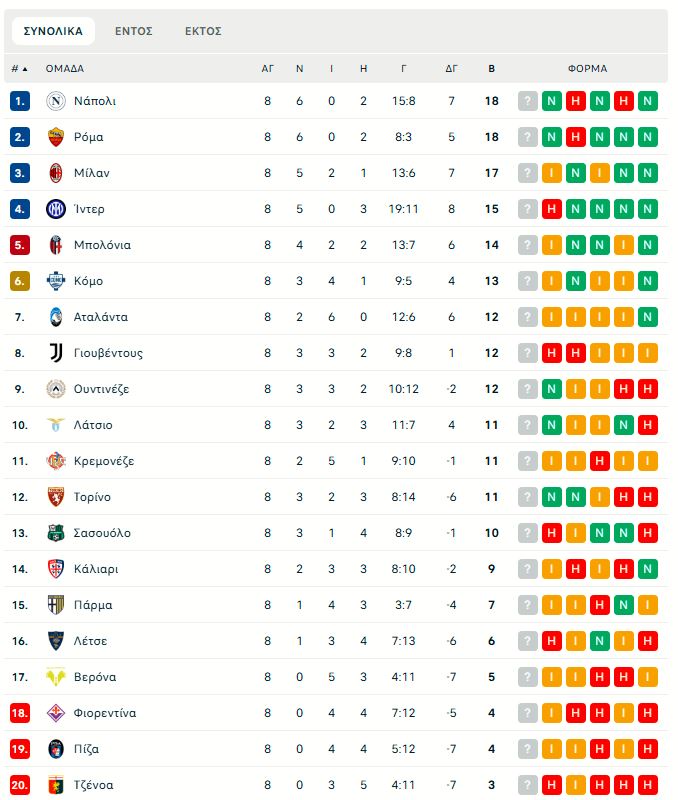
Task: Switch to the ΕΝΤΟΣ tab
Action: (133, 31)
